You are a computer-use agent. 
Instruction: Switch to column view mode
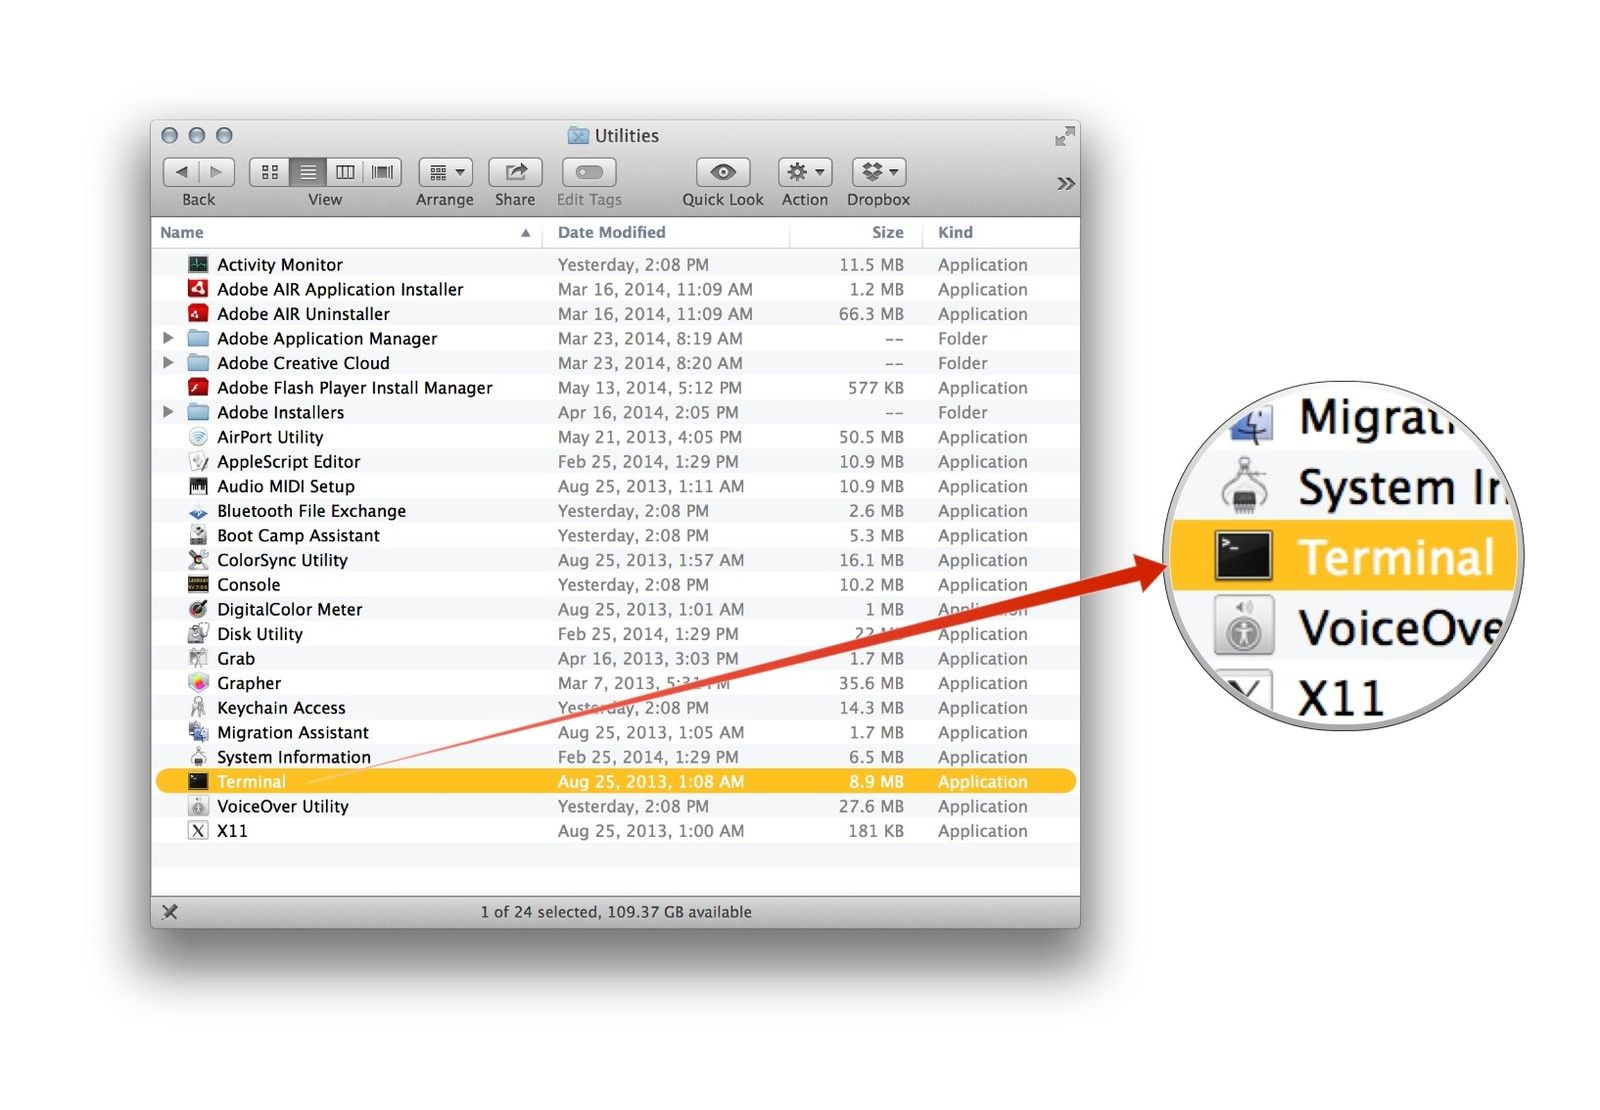(345, 172)
